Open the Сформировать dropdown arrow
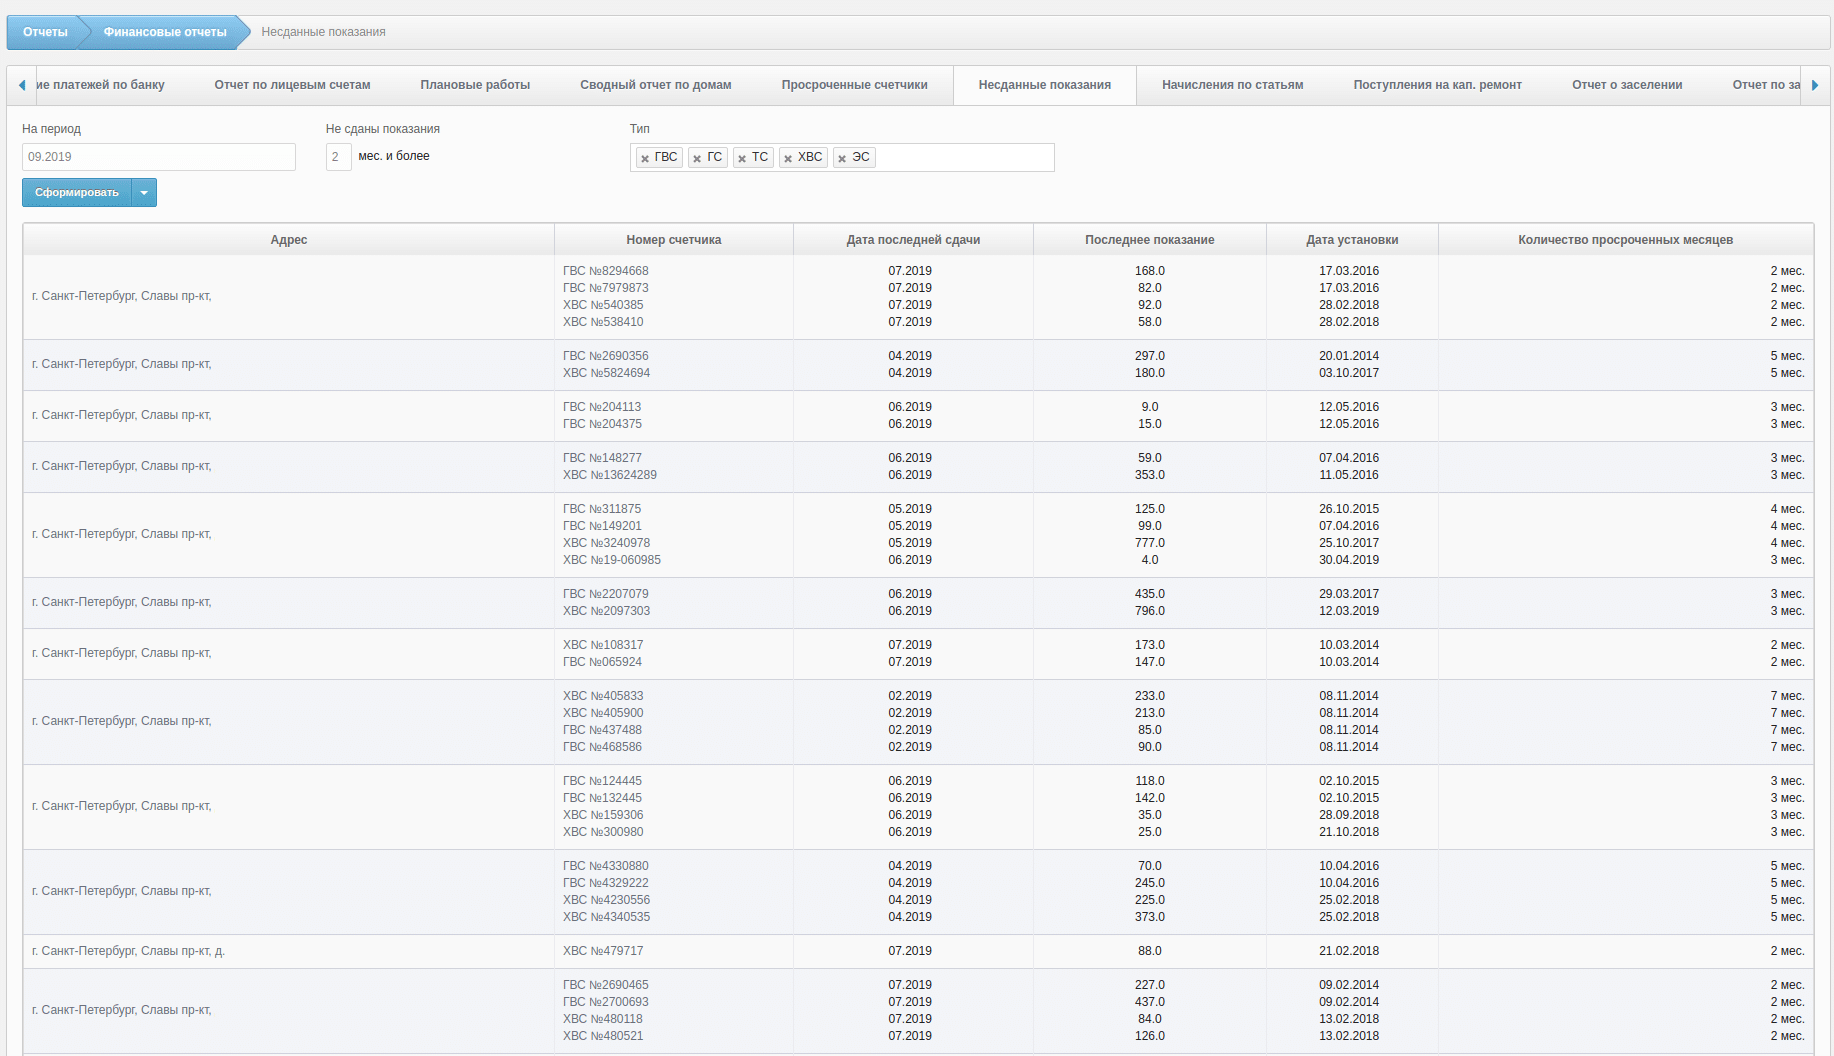This screenshot has height=1056, width=1834. point(144,193)
